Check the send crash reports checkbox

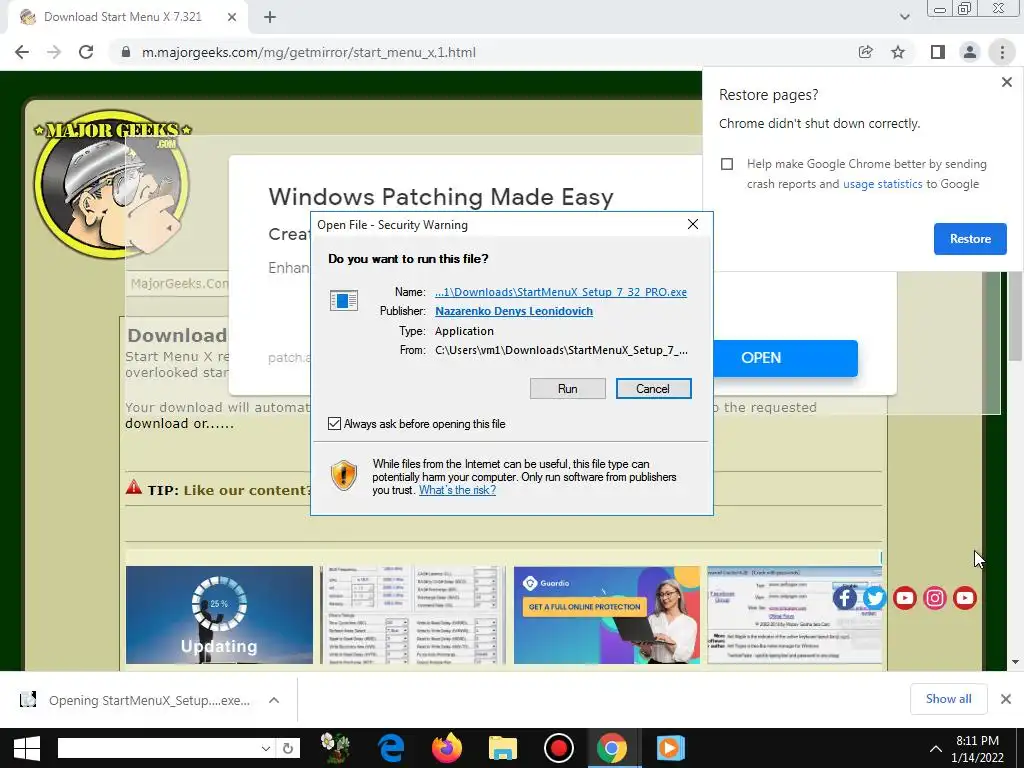(x=727, y=164)
